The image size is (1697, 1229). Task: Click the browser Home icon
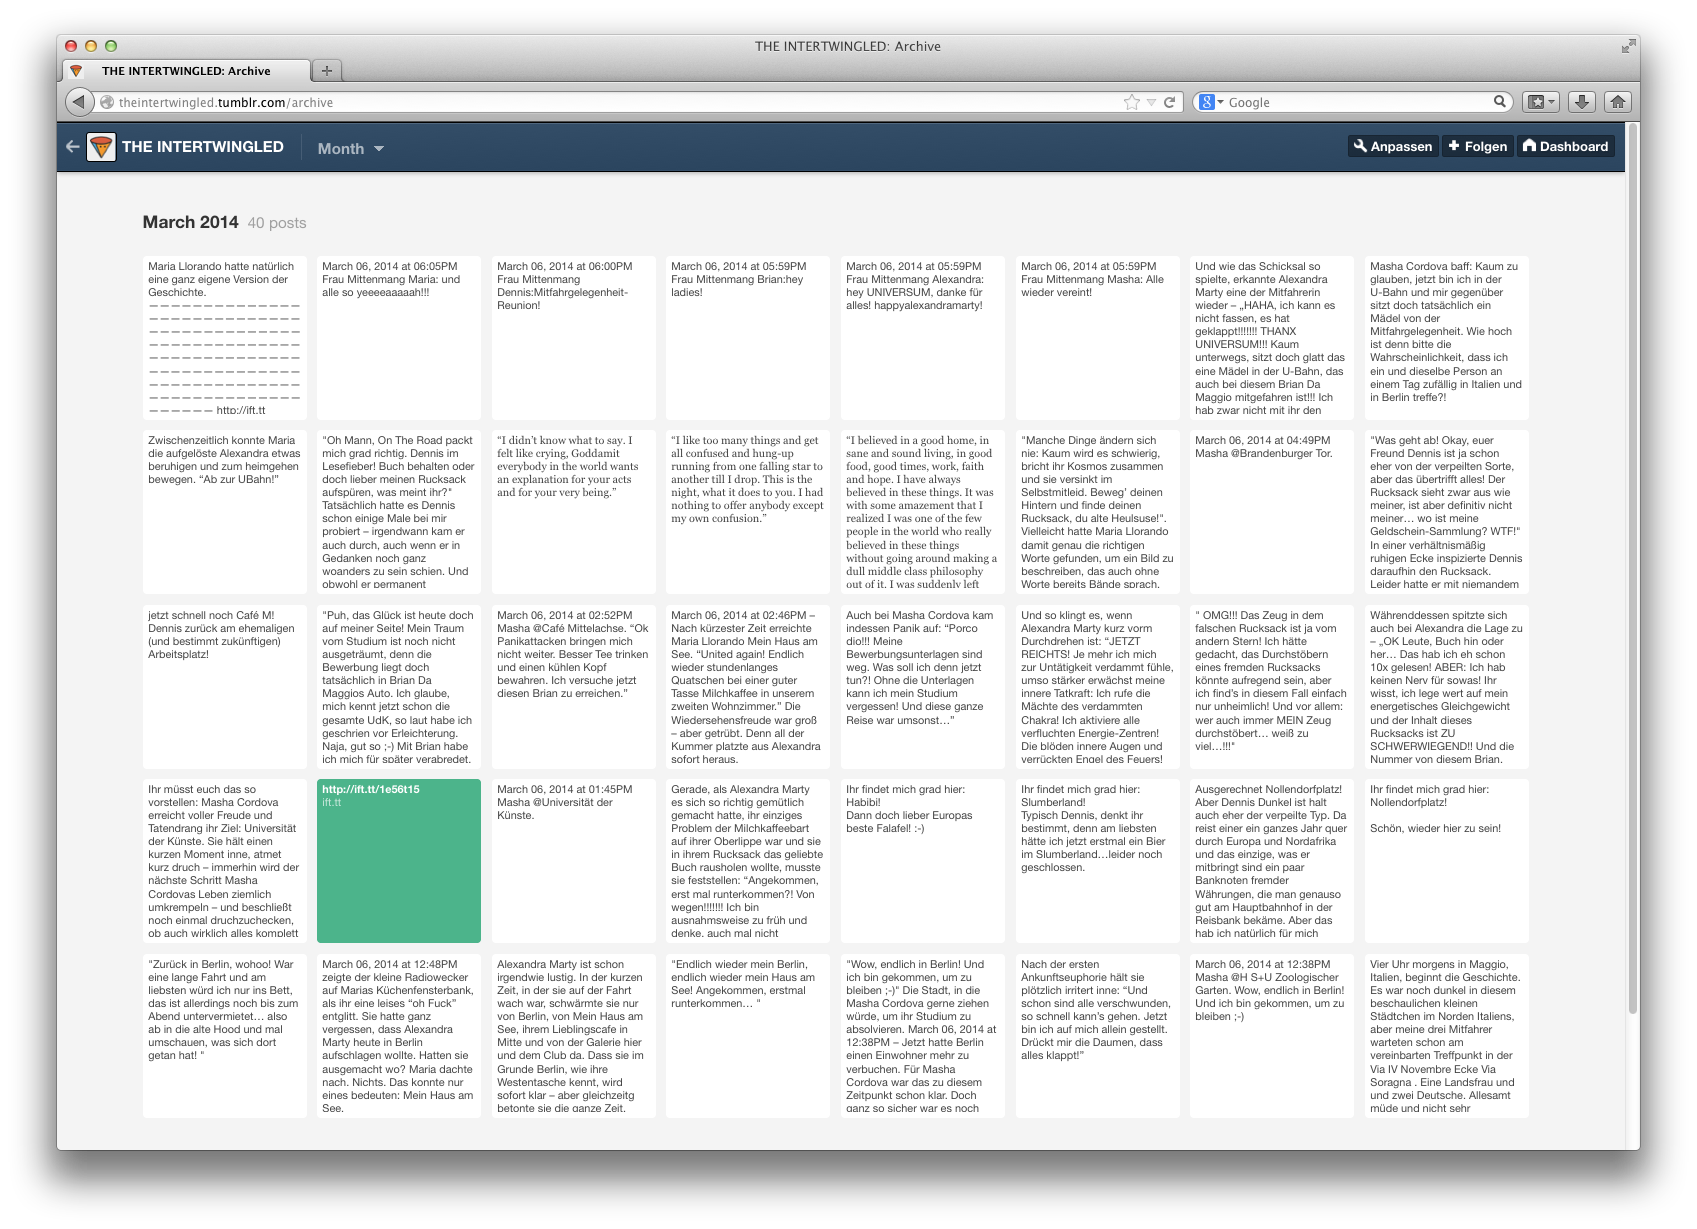coord(1618,101)
